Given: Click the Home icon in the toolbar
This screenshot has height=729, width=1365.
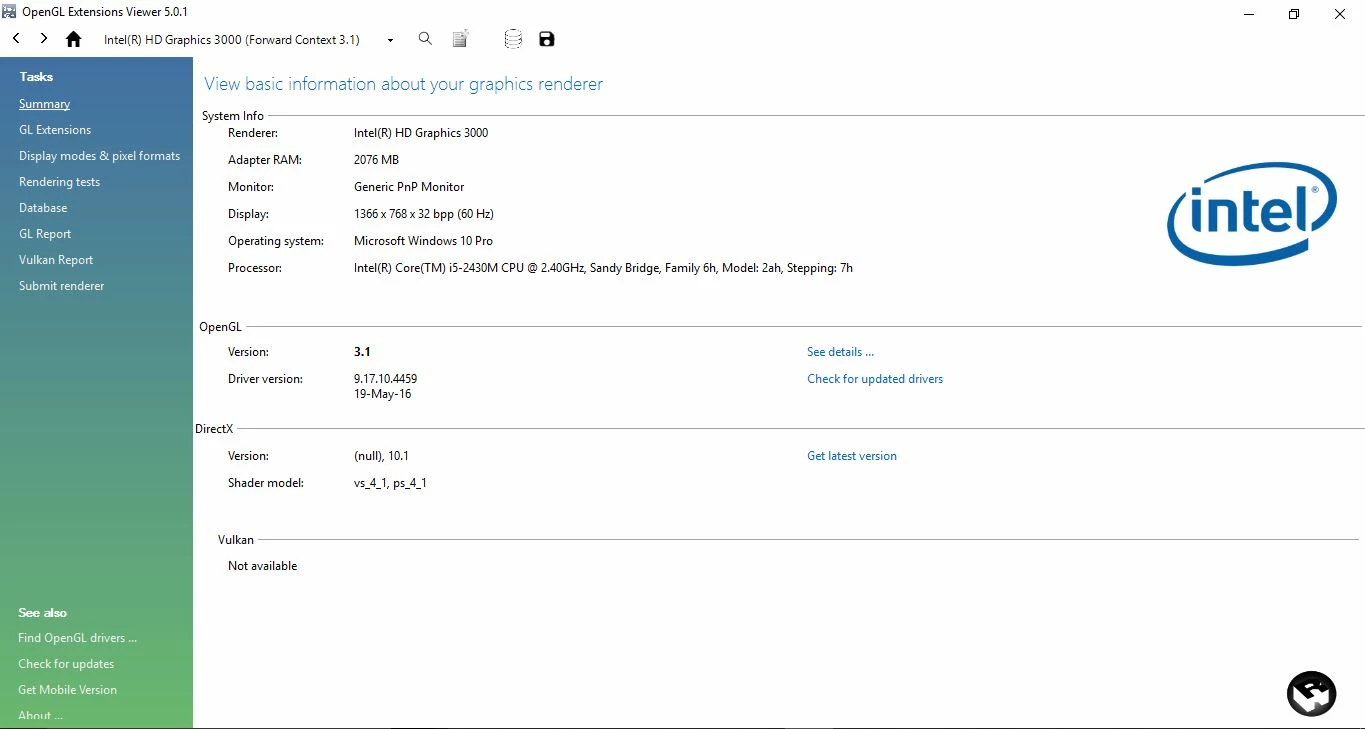Looking at the screenshot, I should click(73, 39).
